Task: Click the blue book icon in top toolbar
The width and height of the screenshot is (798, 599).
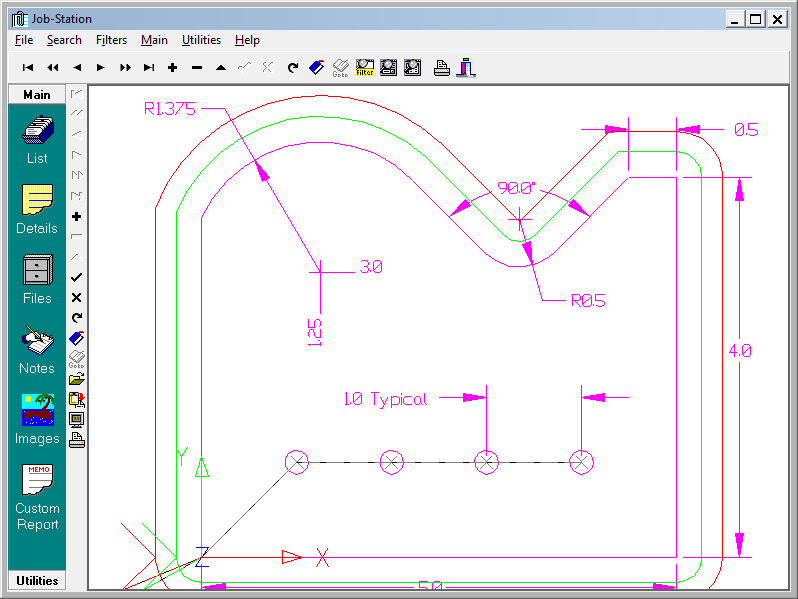Action: [317, 67]
